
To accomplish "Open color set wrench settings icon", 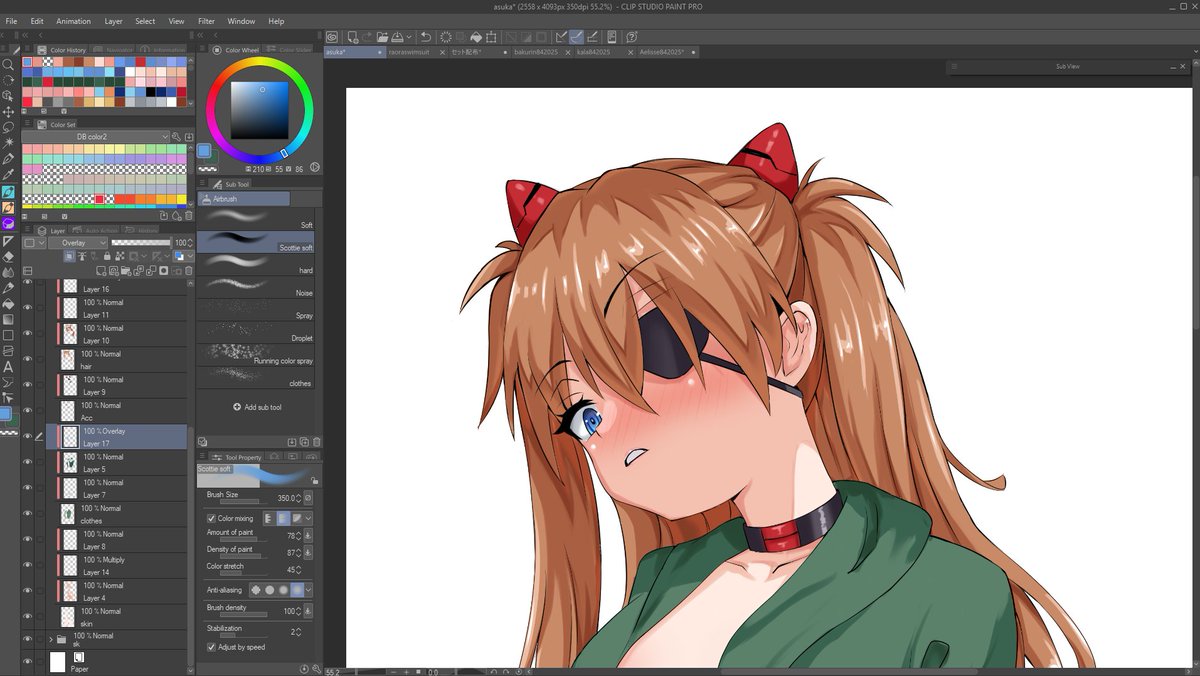I will (176, 136).
